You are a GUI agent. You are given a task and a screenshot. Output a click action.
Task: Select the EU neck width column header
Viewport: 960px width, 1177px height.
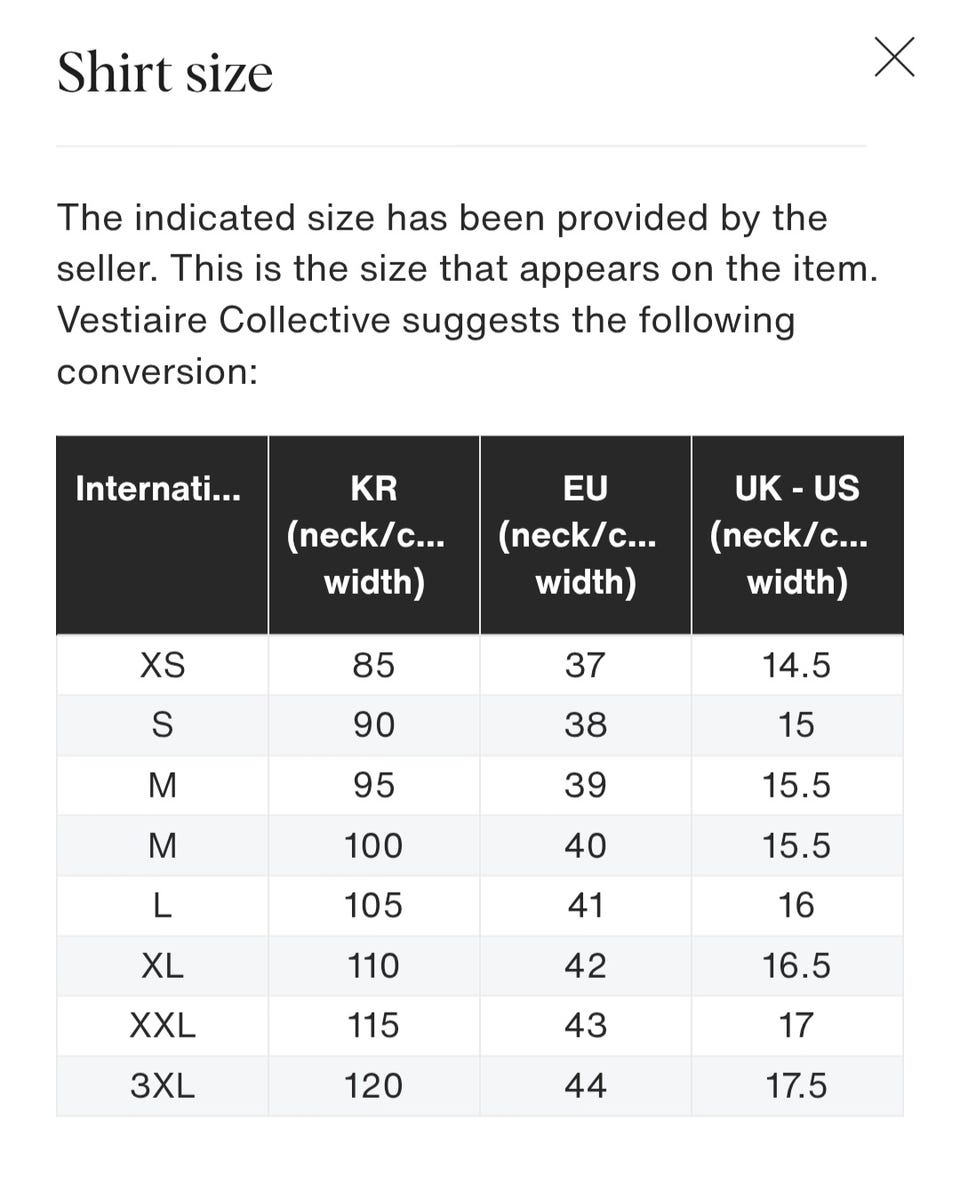[x=585, y=535]
